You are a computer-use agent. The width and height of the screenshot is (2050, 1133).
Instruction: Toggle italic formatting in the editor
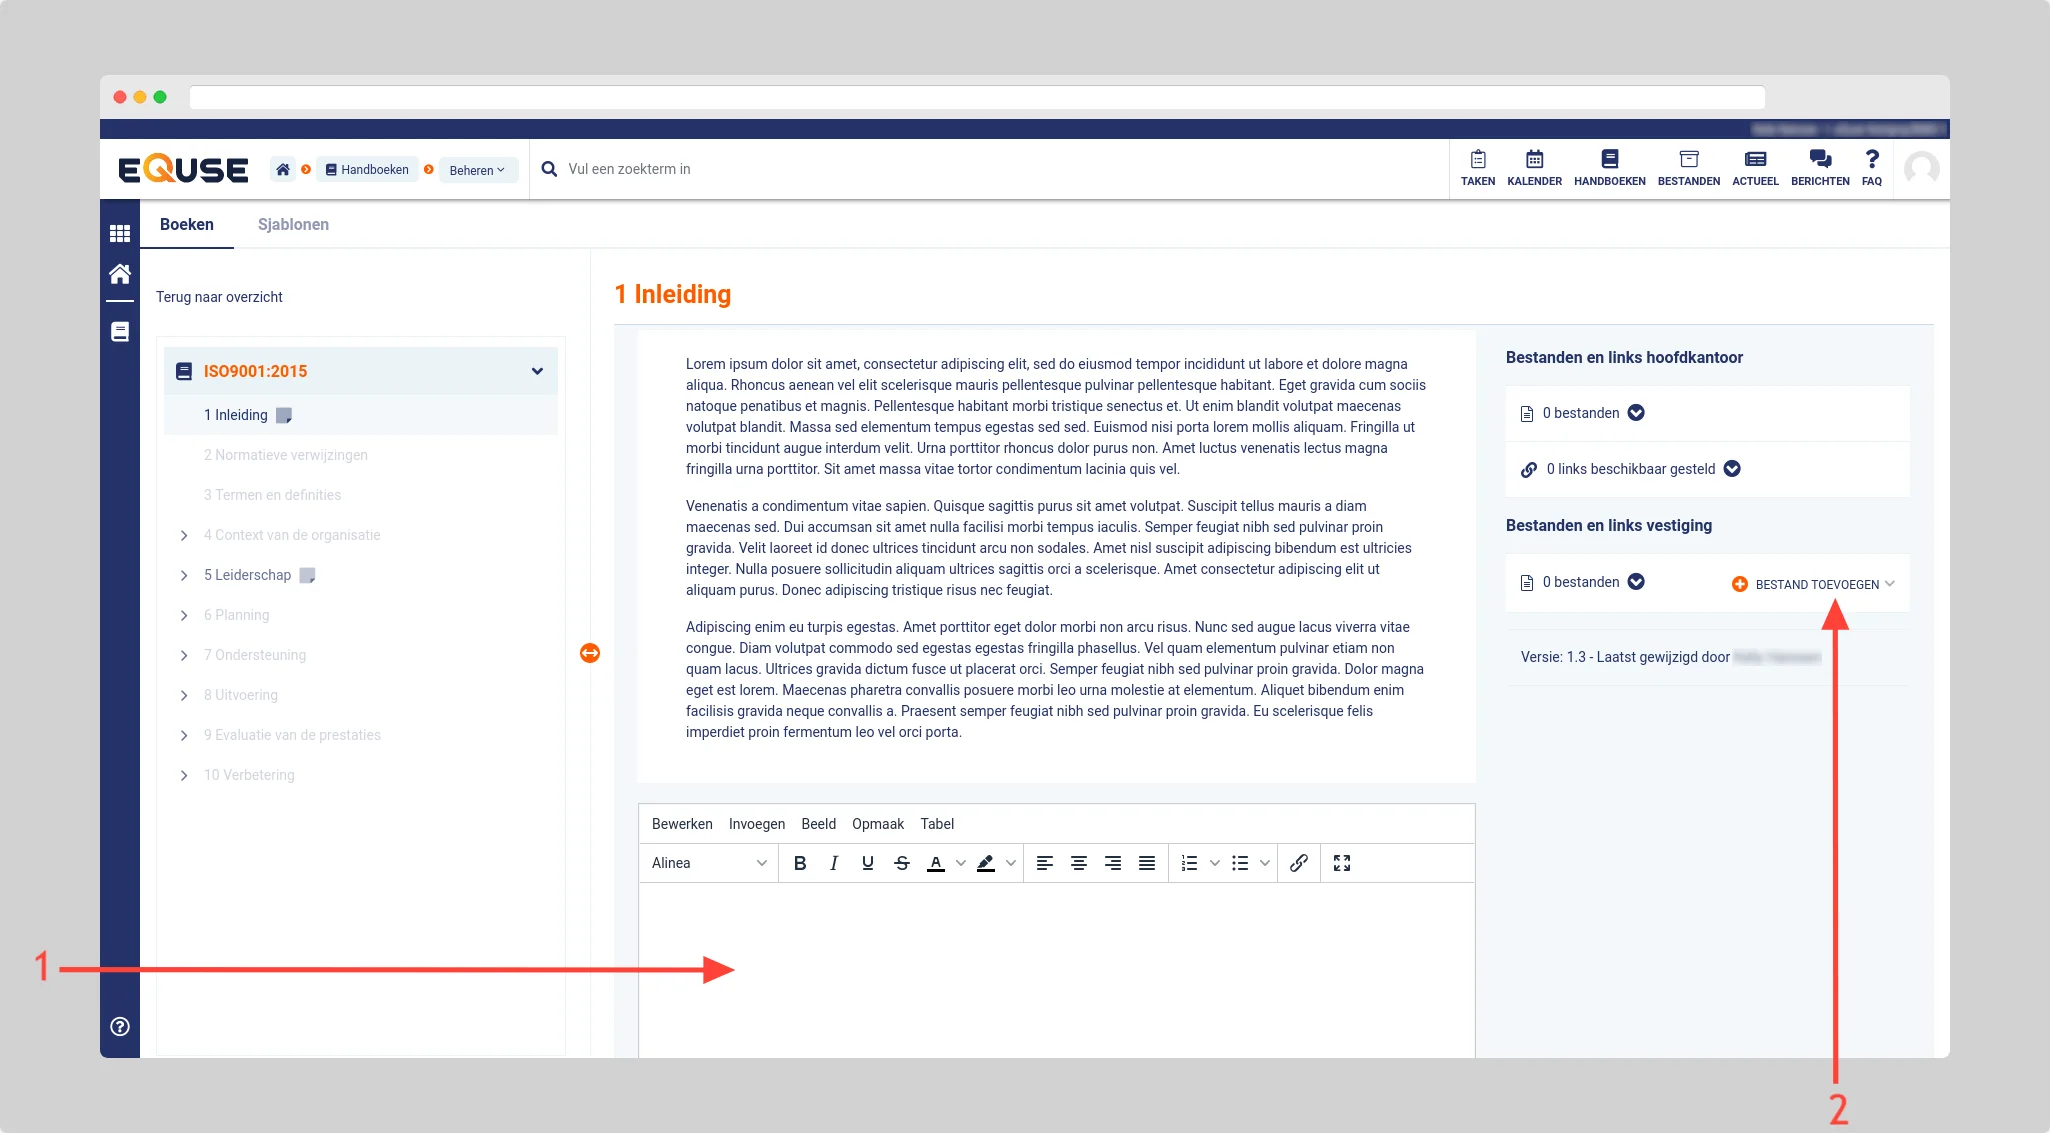pyautogui.click(x=834, y=863)
